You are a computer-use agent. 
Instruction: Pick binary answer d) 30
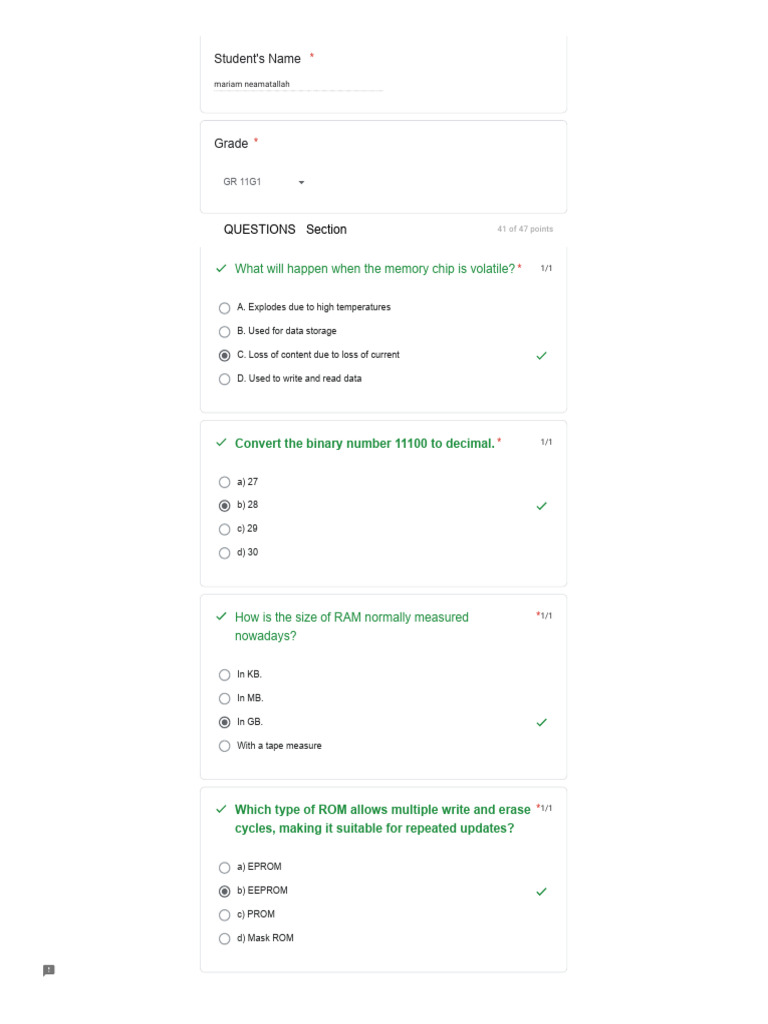click(224, 553)
